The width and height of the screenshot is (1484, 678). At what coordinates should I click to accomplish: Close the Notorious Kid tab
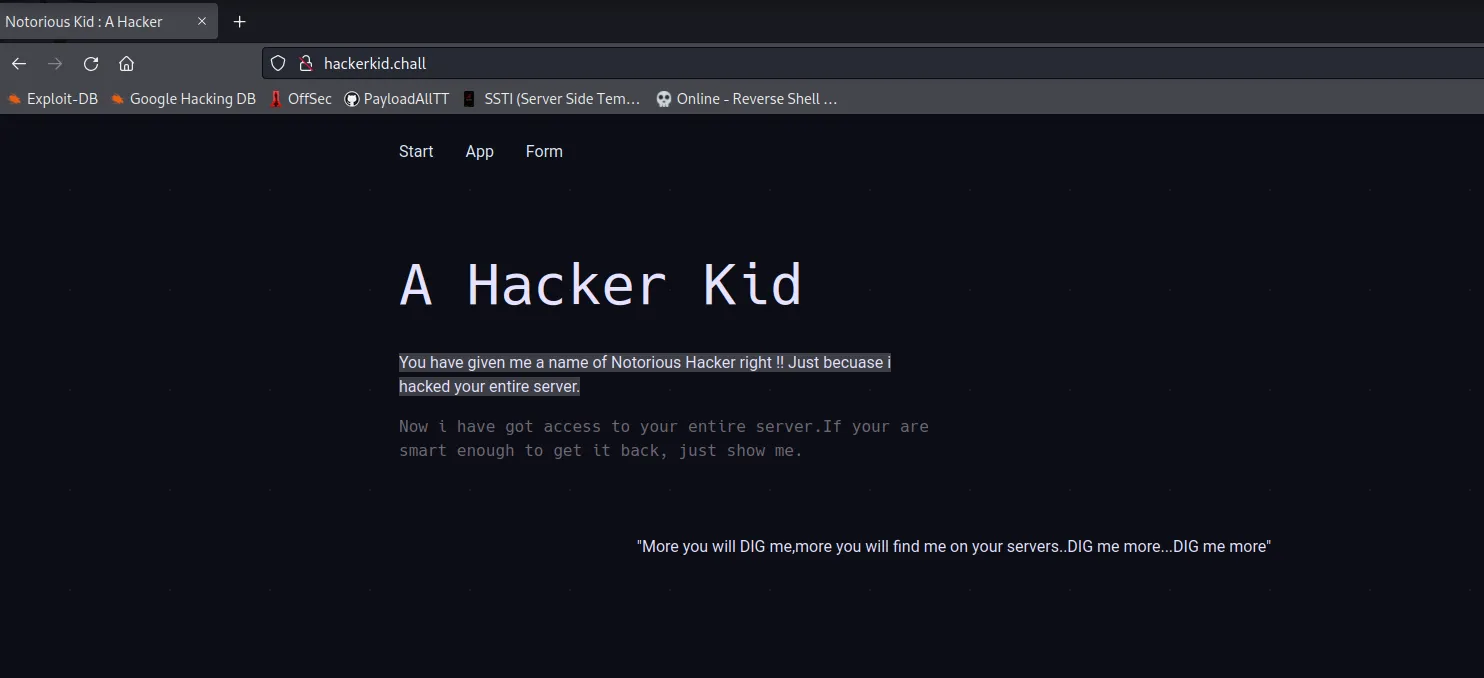201,21
